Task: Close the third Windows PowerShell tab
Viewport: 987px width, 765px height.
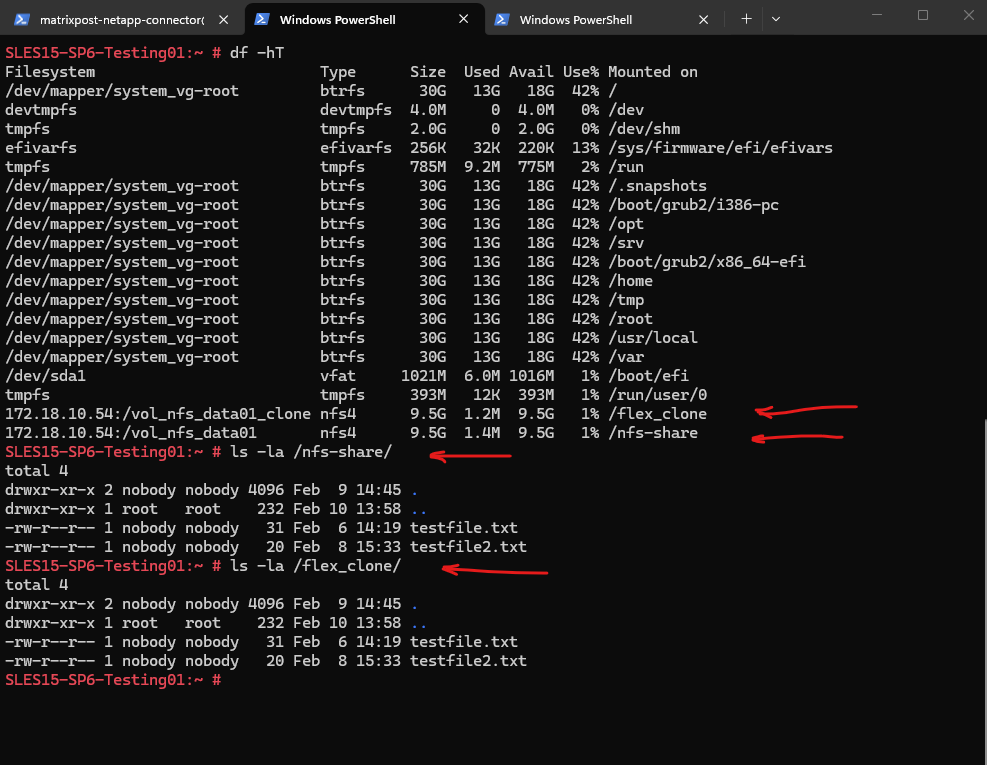Action: [x=704, y=19]
